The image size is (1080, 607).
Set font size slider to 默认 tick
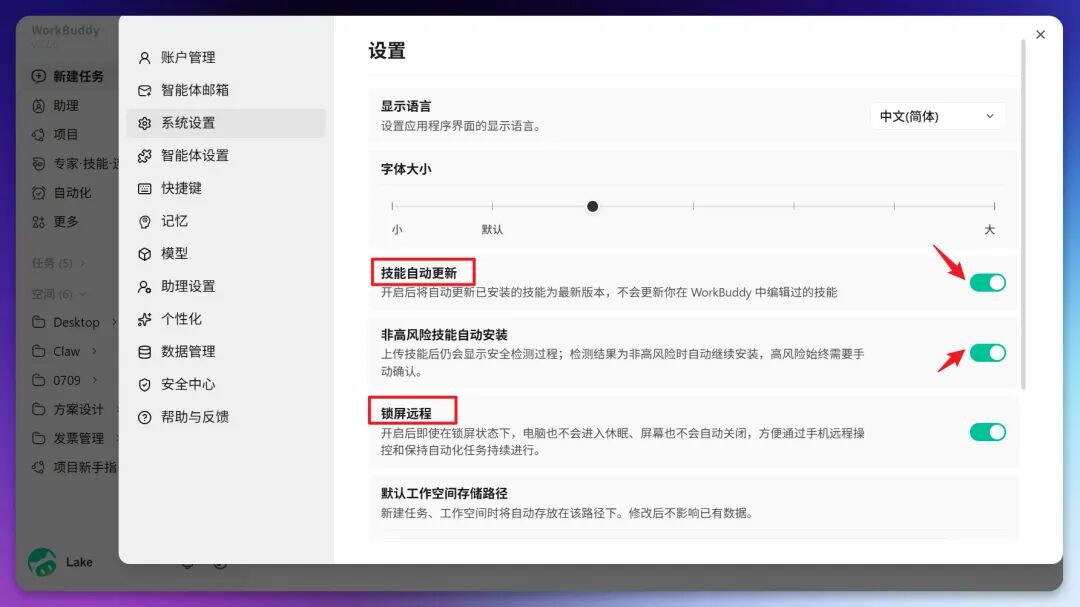point(492,206)
